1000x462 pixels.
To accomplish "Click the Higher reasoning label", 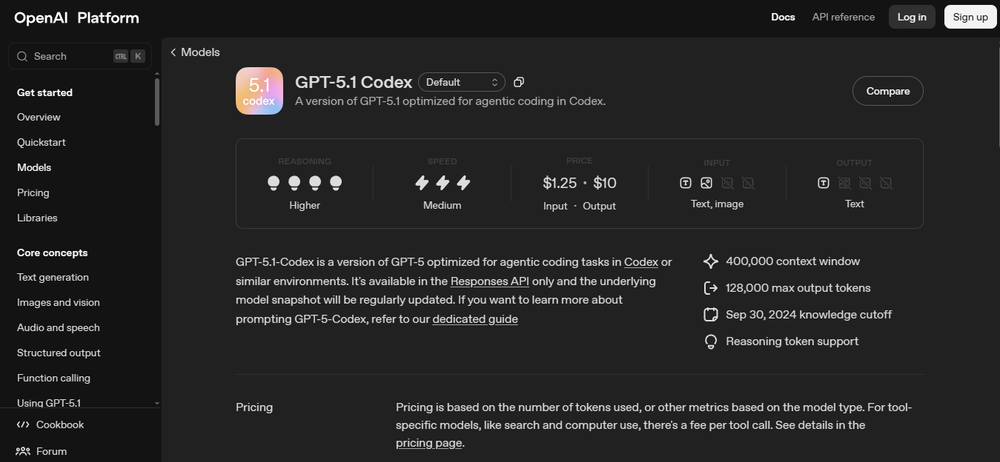I will pos(305,205).
